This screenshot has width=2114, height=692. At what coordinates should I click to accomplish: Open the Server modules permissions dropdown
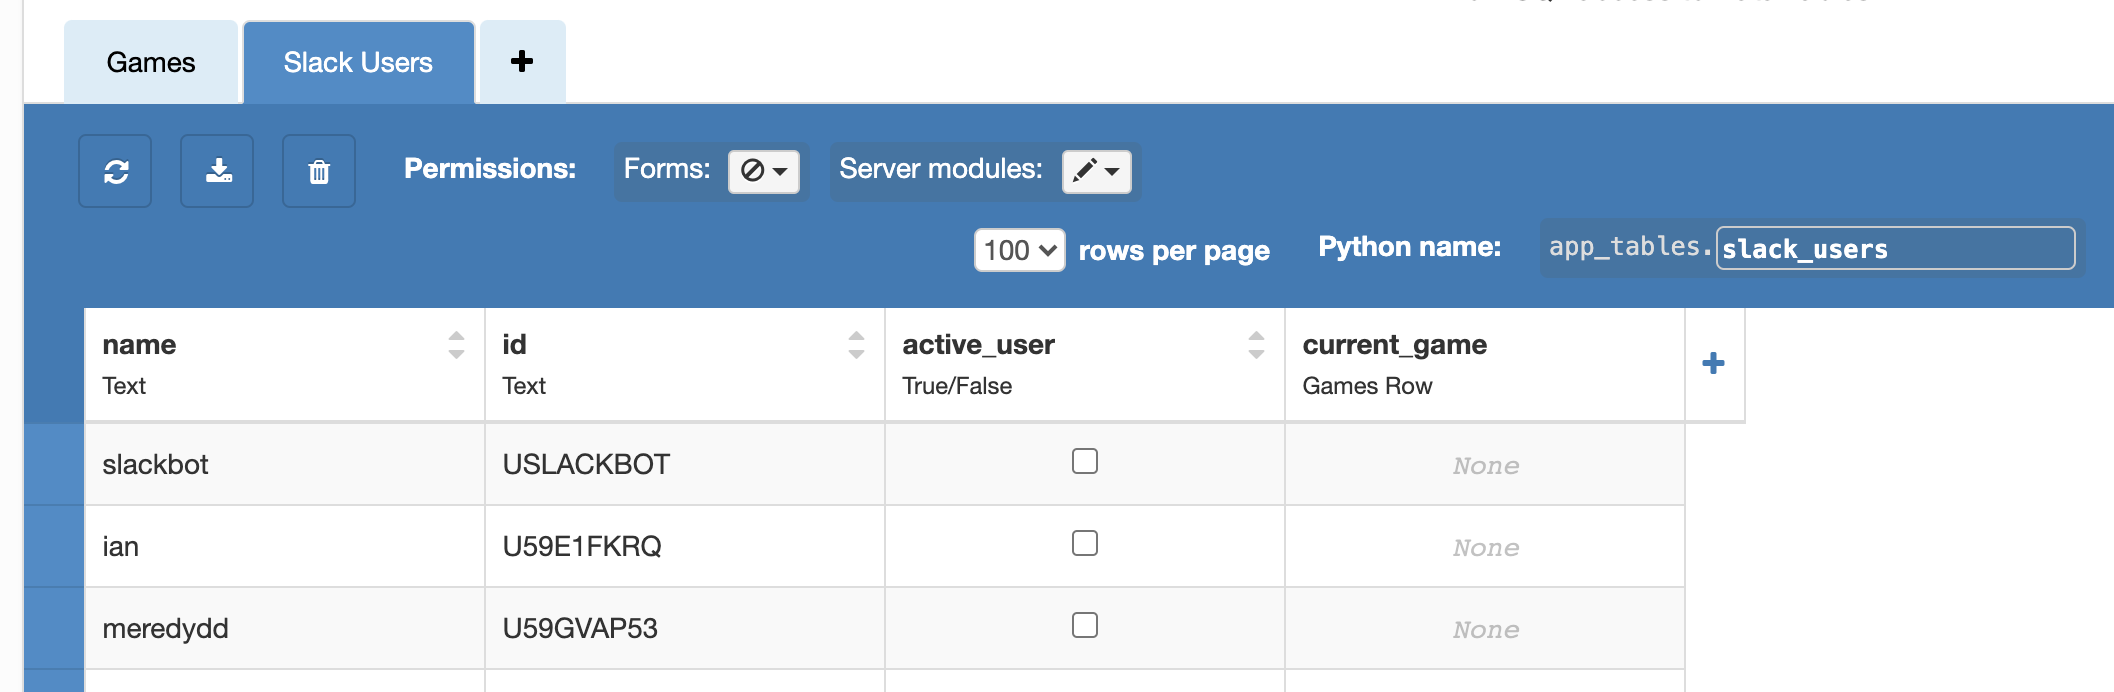tap(1096, 171)
